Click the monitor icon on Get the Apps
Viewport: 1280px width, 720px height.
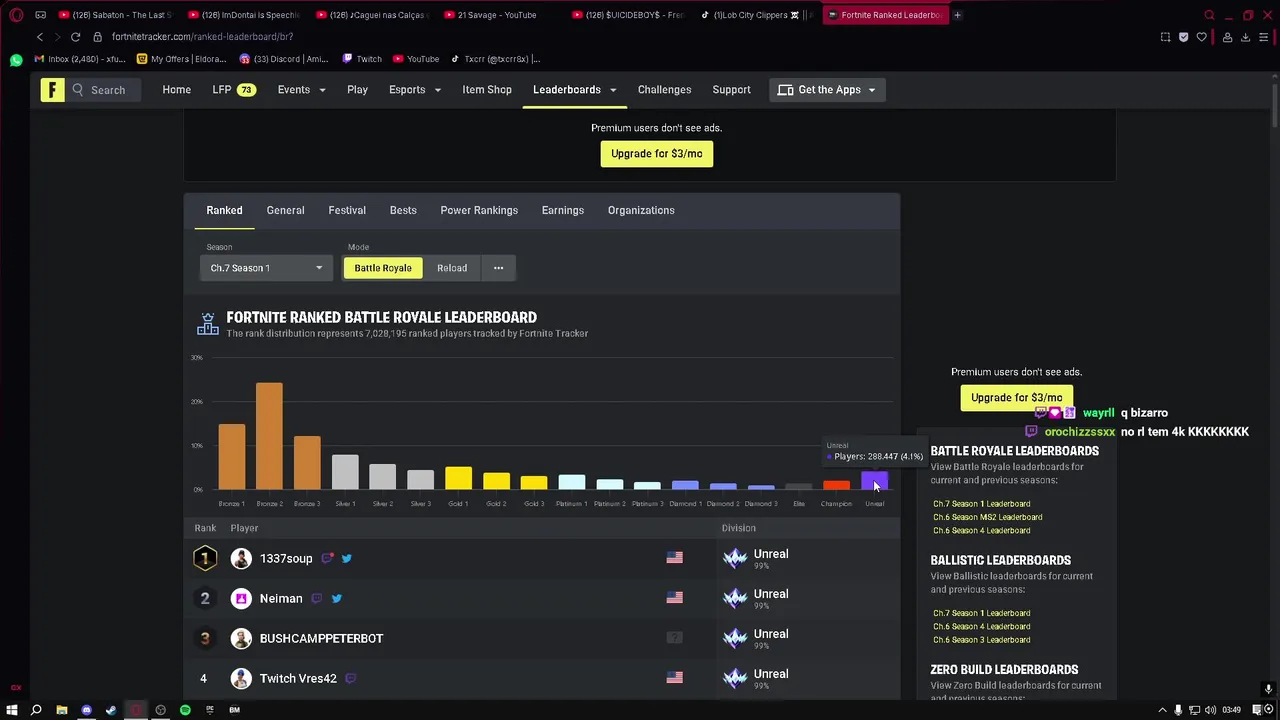point(786,90)
